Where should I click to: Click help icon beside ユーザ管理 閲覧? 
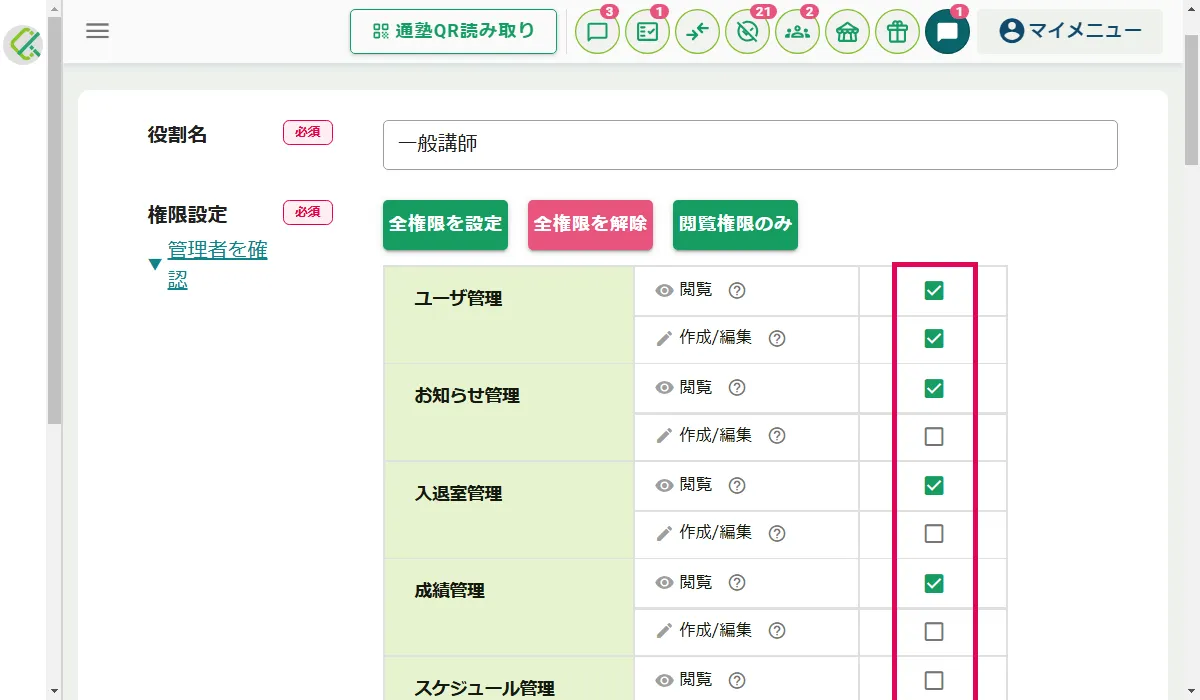click(737, 291)
